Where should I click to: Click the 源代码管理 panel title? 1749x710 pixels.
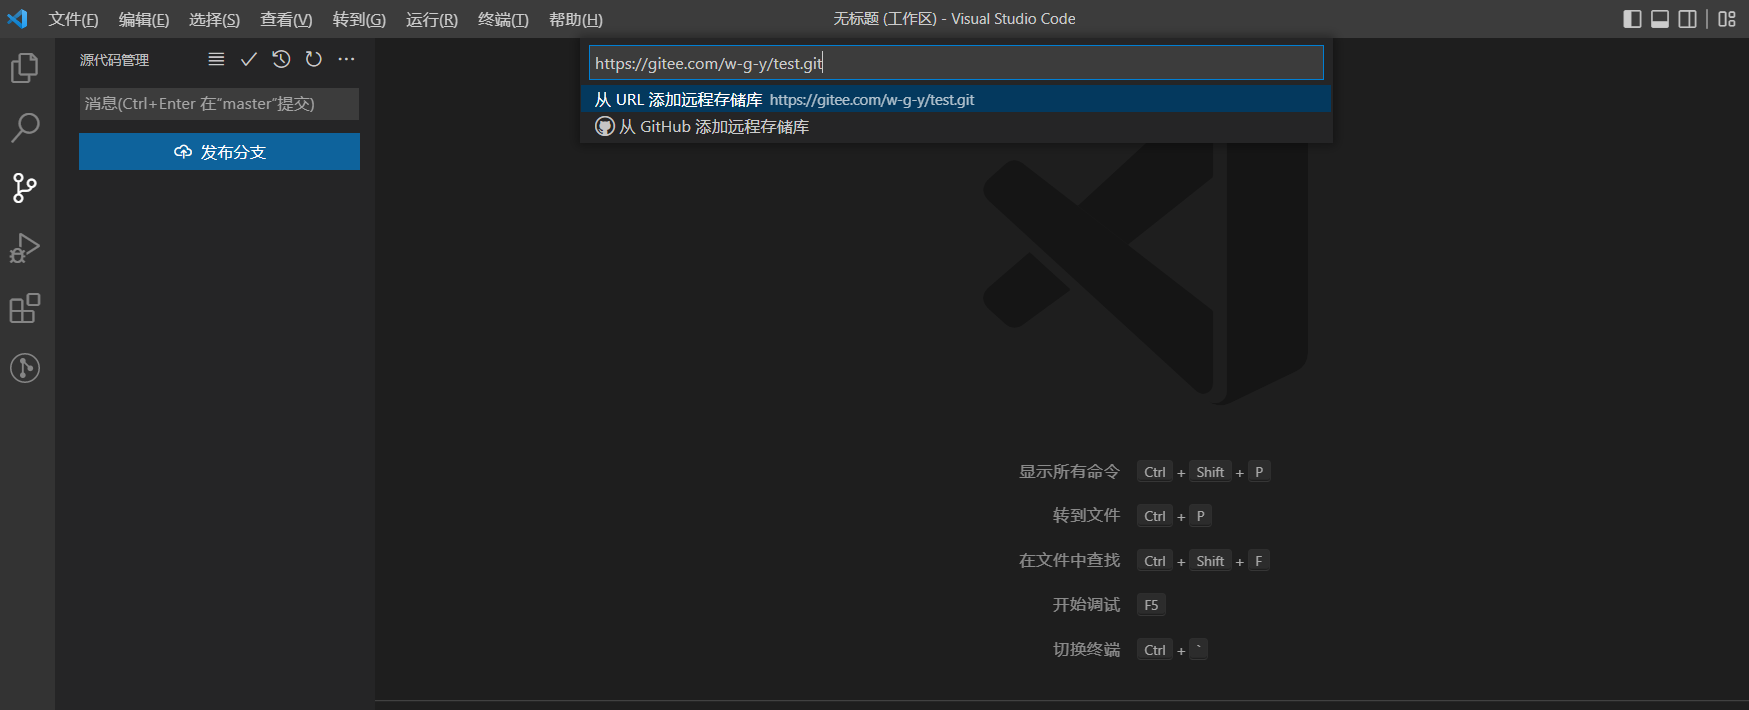pyautogui.click(x=115, y=60)
